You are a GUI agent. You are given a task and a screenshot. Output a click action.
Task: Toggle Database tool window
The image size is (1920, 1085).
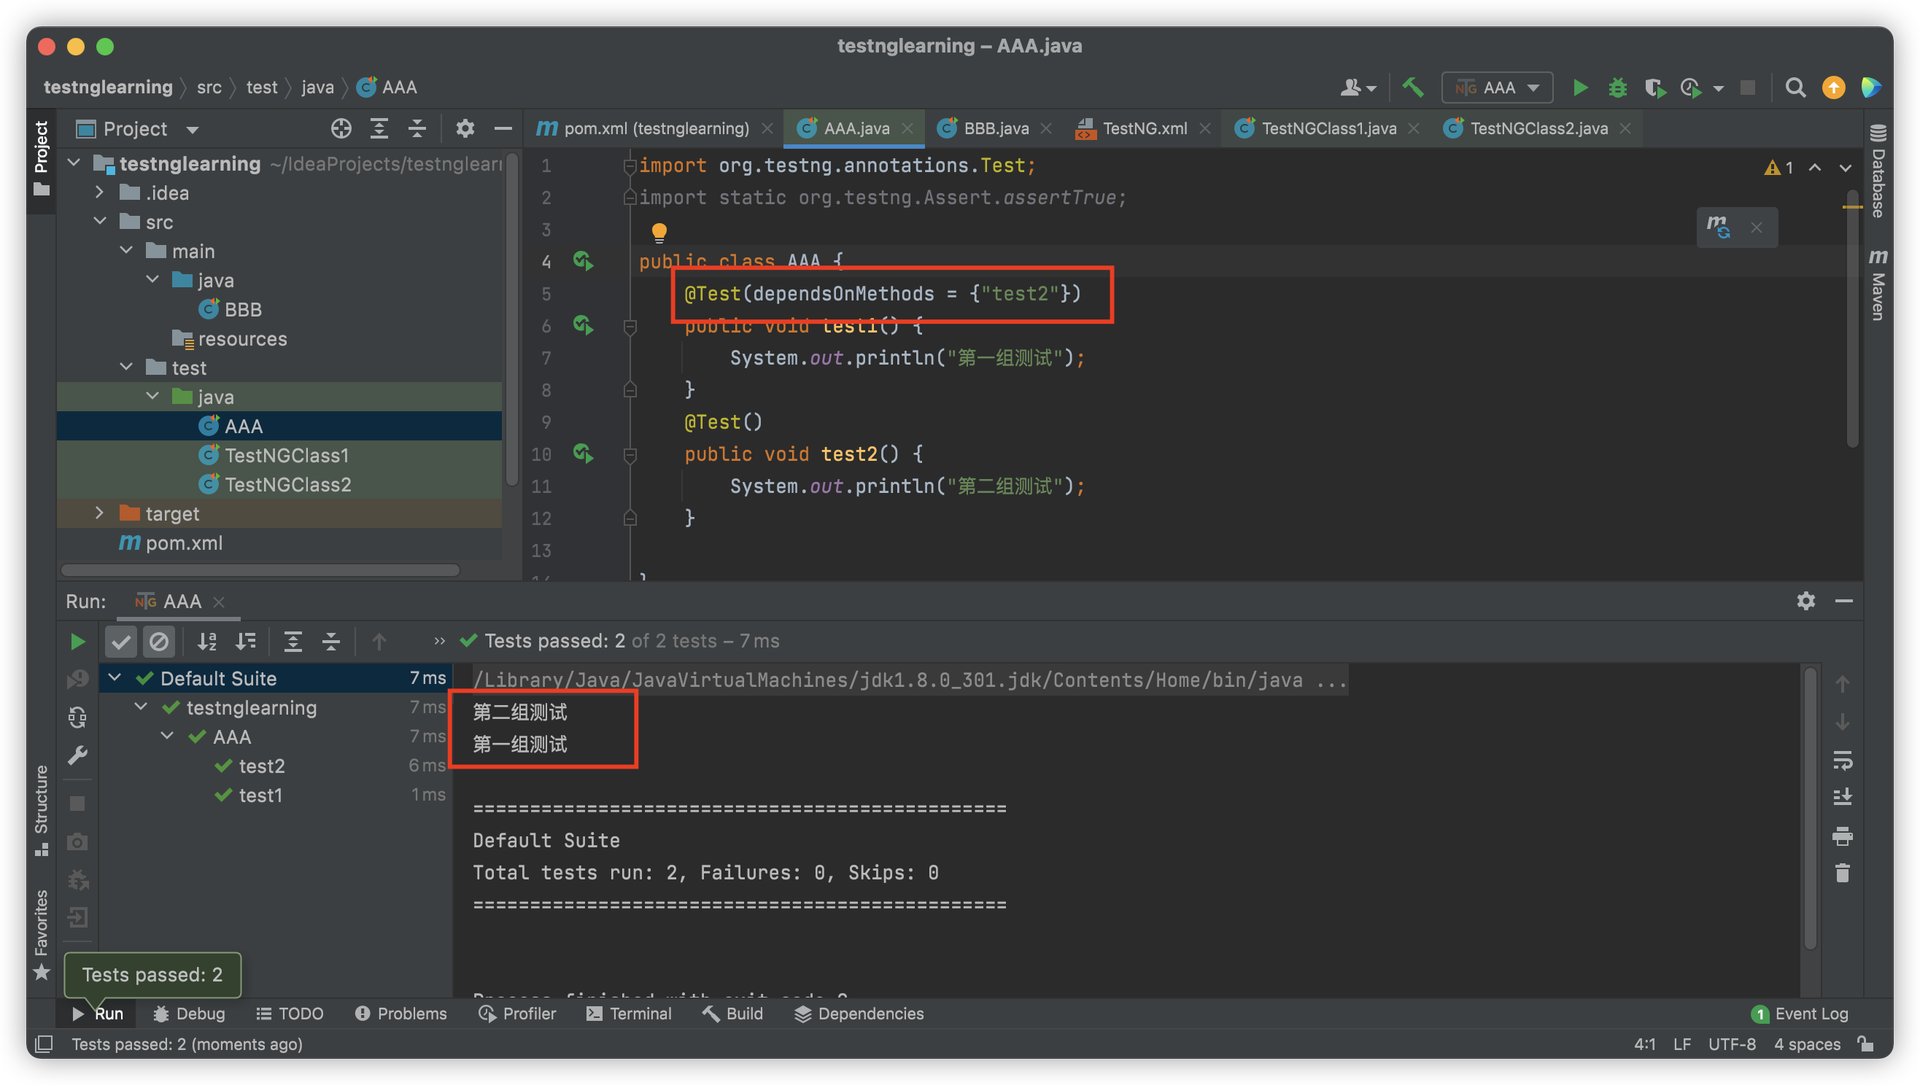[1878, 170]
